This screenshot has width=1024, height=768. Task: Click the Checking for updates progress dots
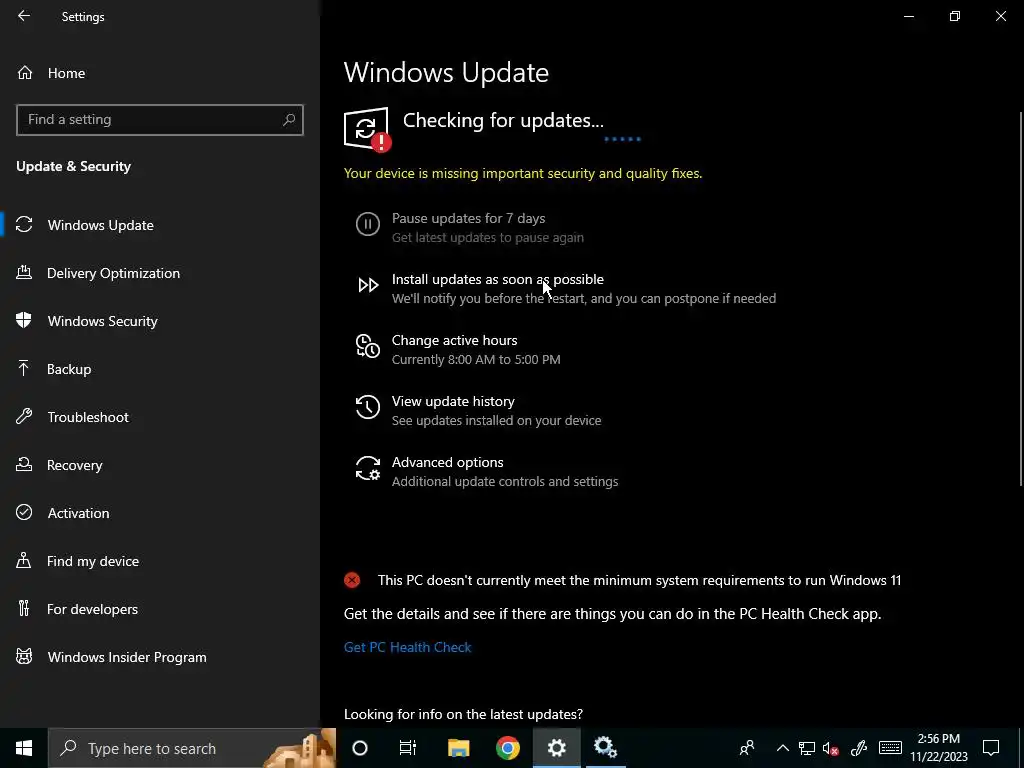point(622,139)
